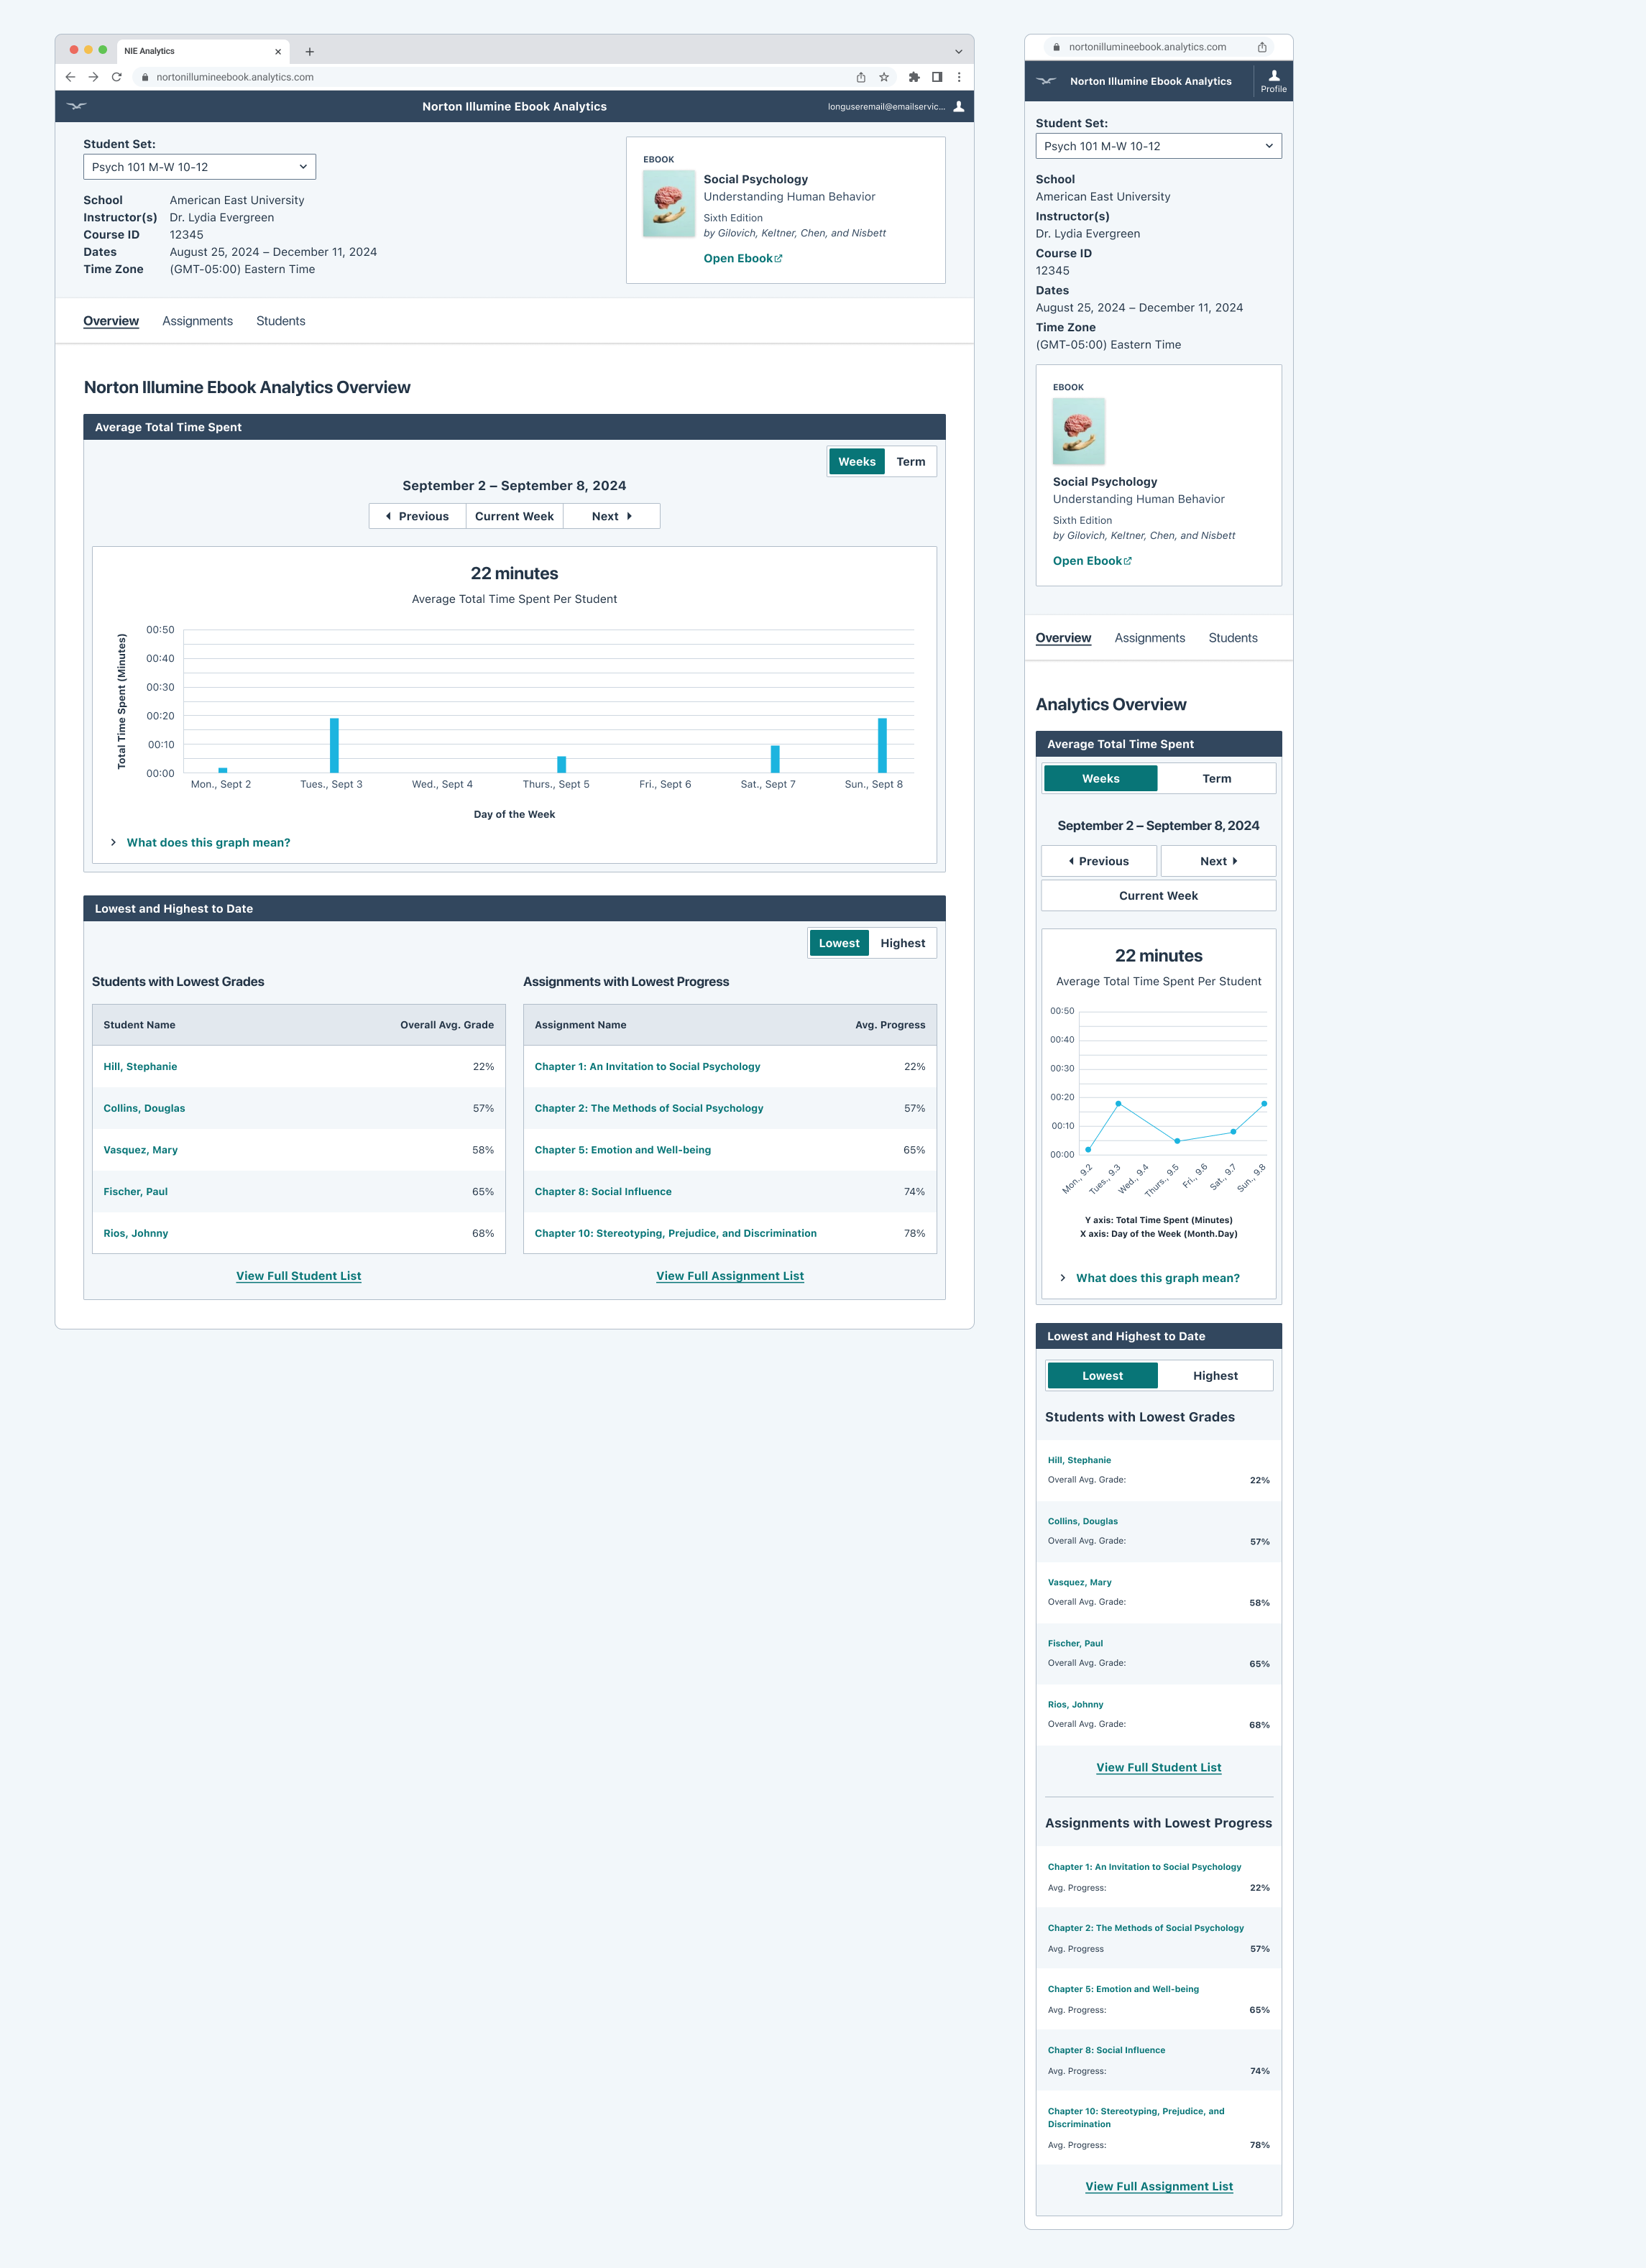
Task: Click the Norton seagull logo in desktop header
Action: [x=77, y=106]
